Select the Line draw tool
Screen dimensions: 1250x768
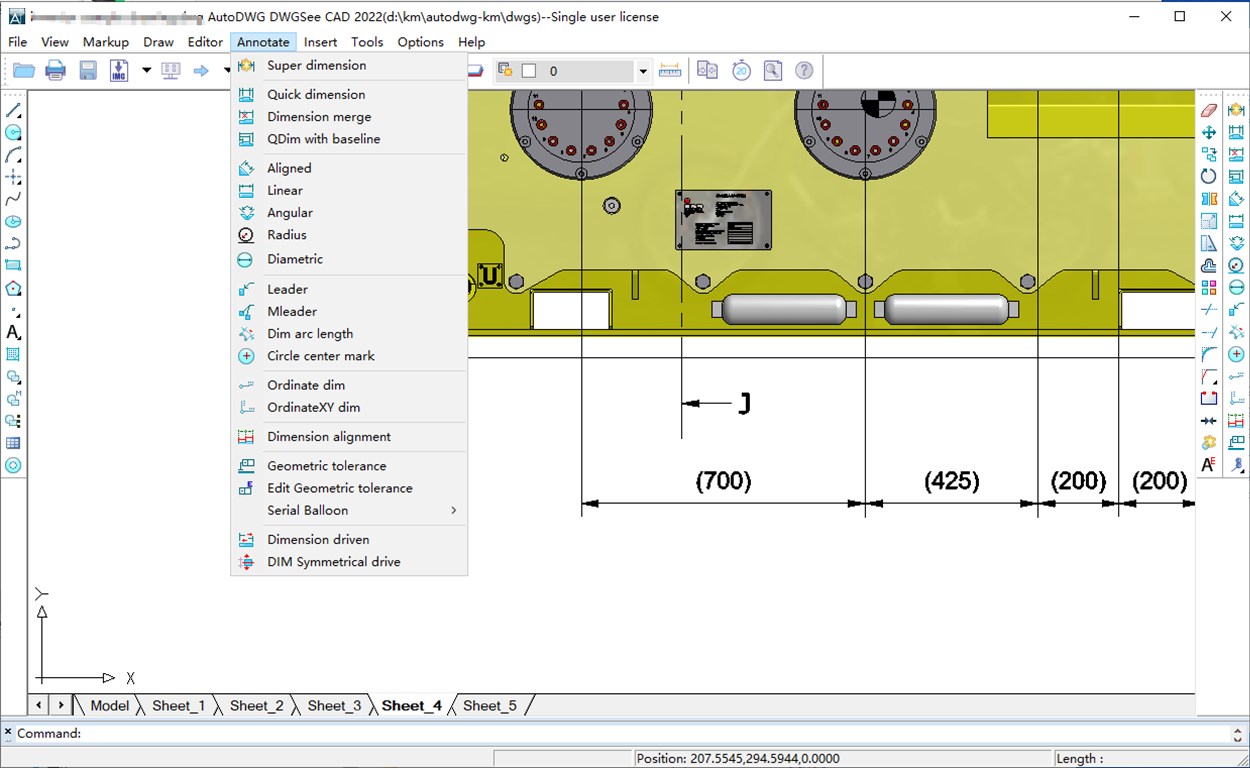[x=14, y=111]
